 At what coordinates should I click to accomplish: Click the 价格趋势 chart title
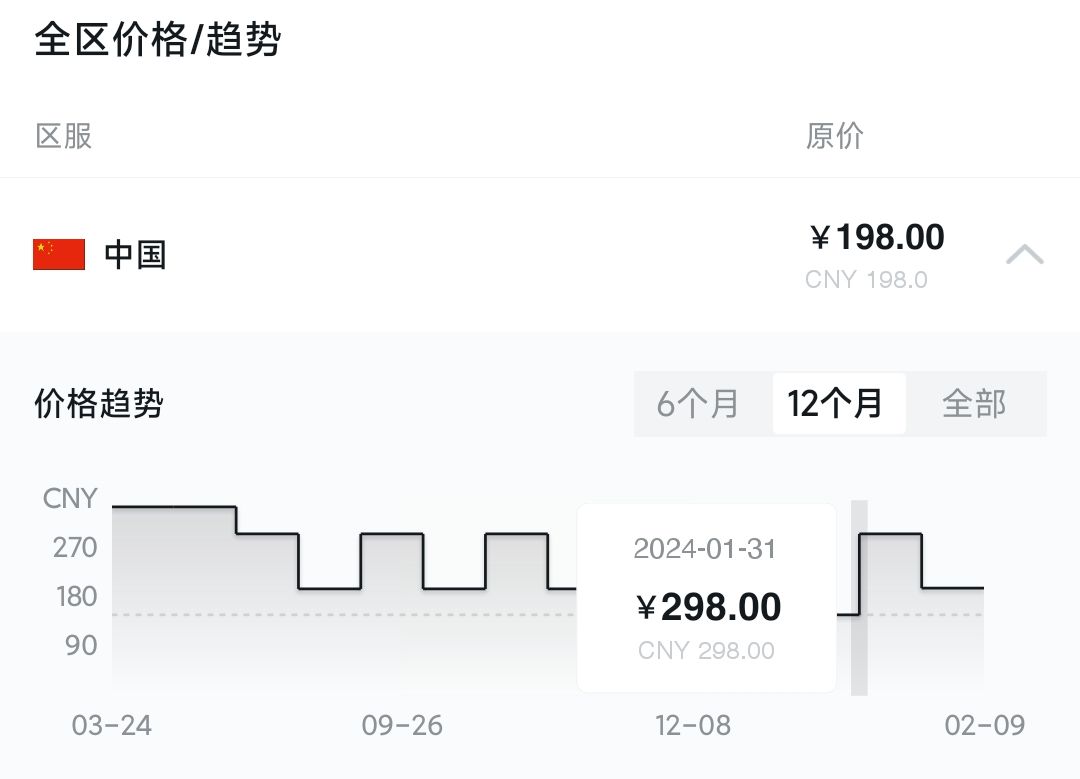99,404
